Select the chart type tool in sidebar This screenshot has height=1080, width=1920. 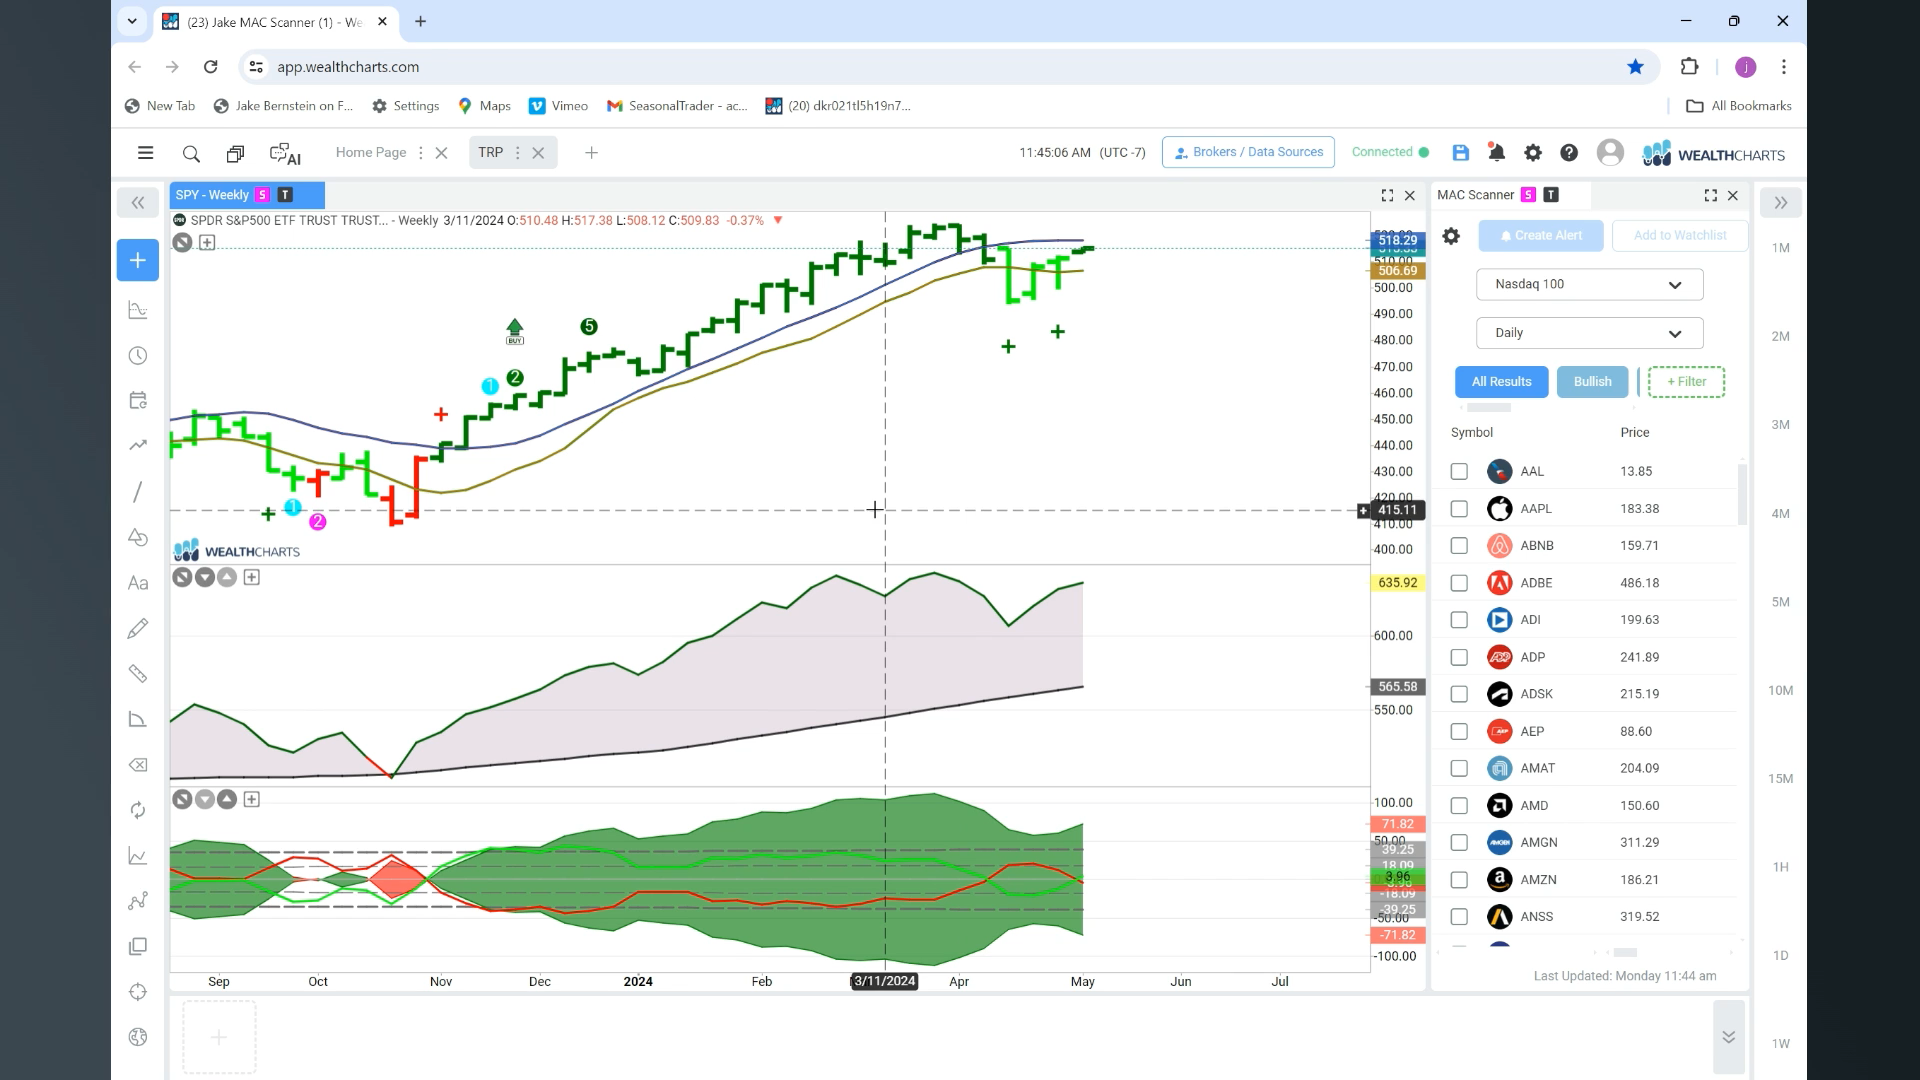pyautogui.click(x=138, y=311)
